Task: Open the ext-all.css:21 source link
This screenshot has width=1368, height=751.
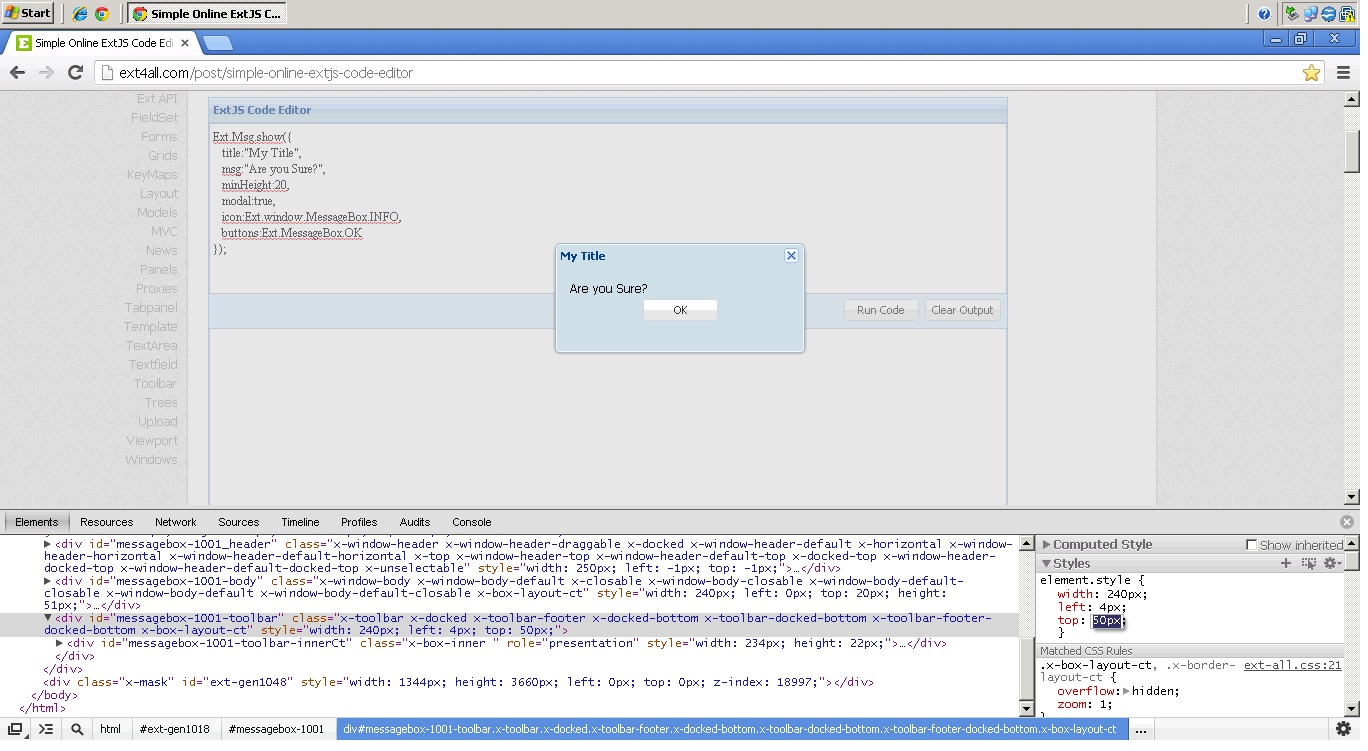Action: click(1293, 664)
